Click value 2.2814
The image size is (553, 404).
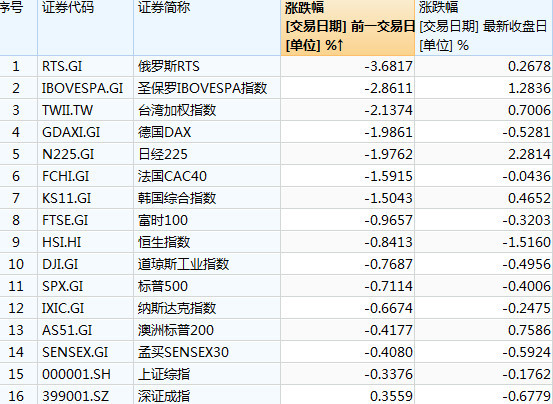[529, 154]
